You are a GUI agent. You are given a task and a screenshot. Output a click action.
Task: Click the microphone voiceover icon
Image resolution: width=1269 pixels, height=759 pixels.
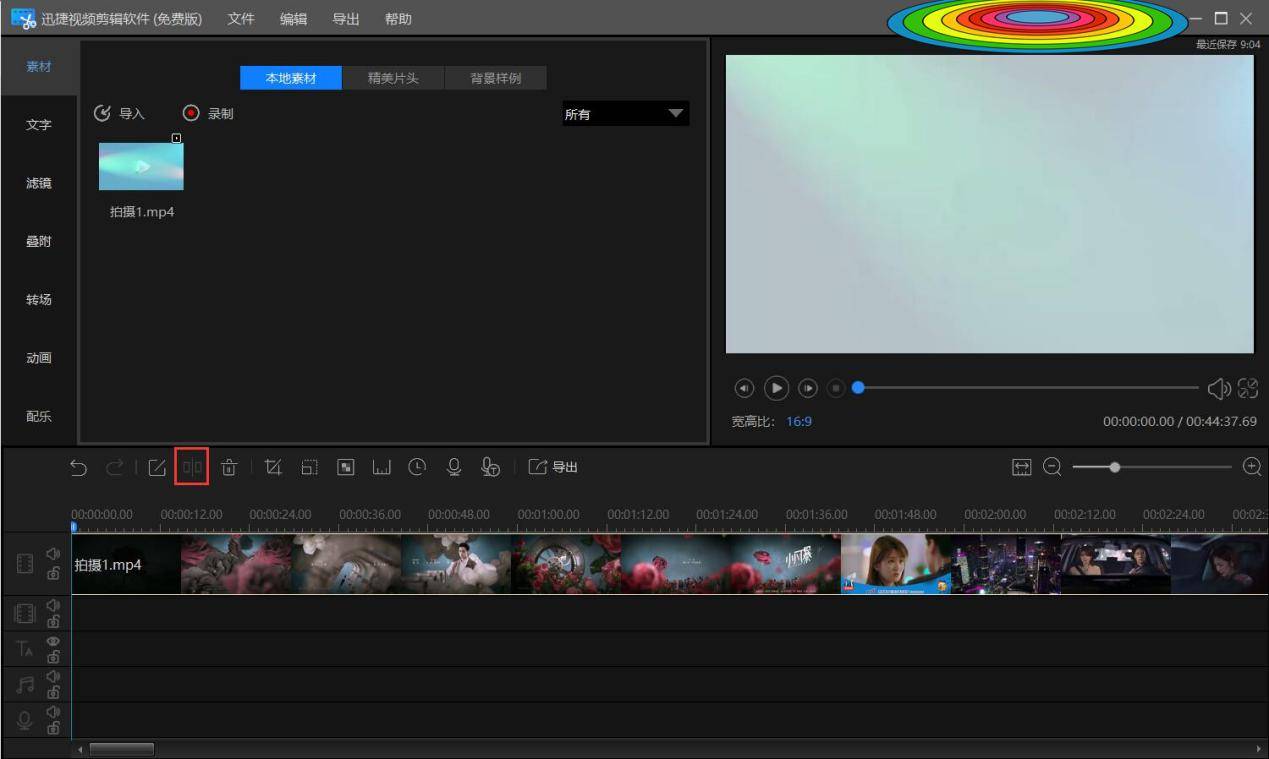tap(454, 466)
